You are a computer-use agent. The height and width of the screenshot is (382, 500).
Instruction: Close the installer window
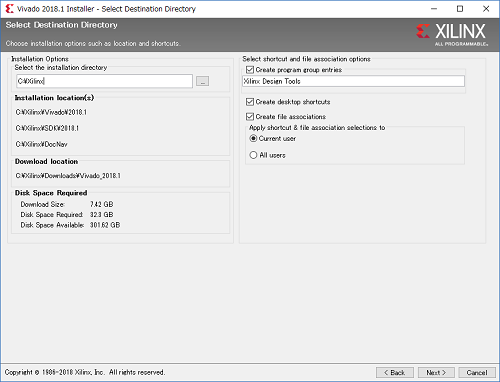tap(486, 9)
